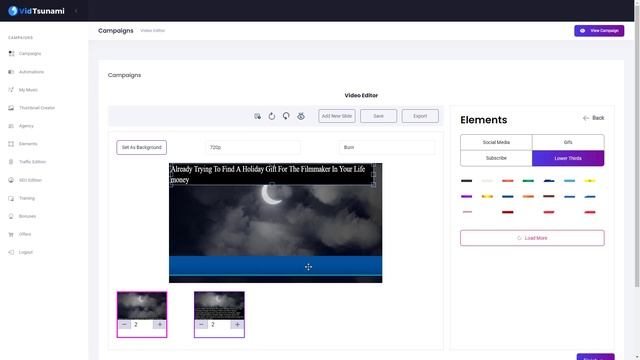Select the second slide thumbnail
Image resolution: width=640 pixels, height=360 pixels.
coord(219,305)
